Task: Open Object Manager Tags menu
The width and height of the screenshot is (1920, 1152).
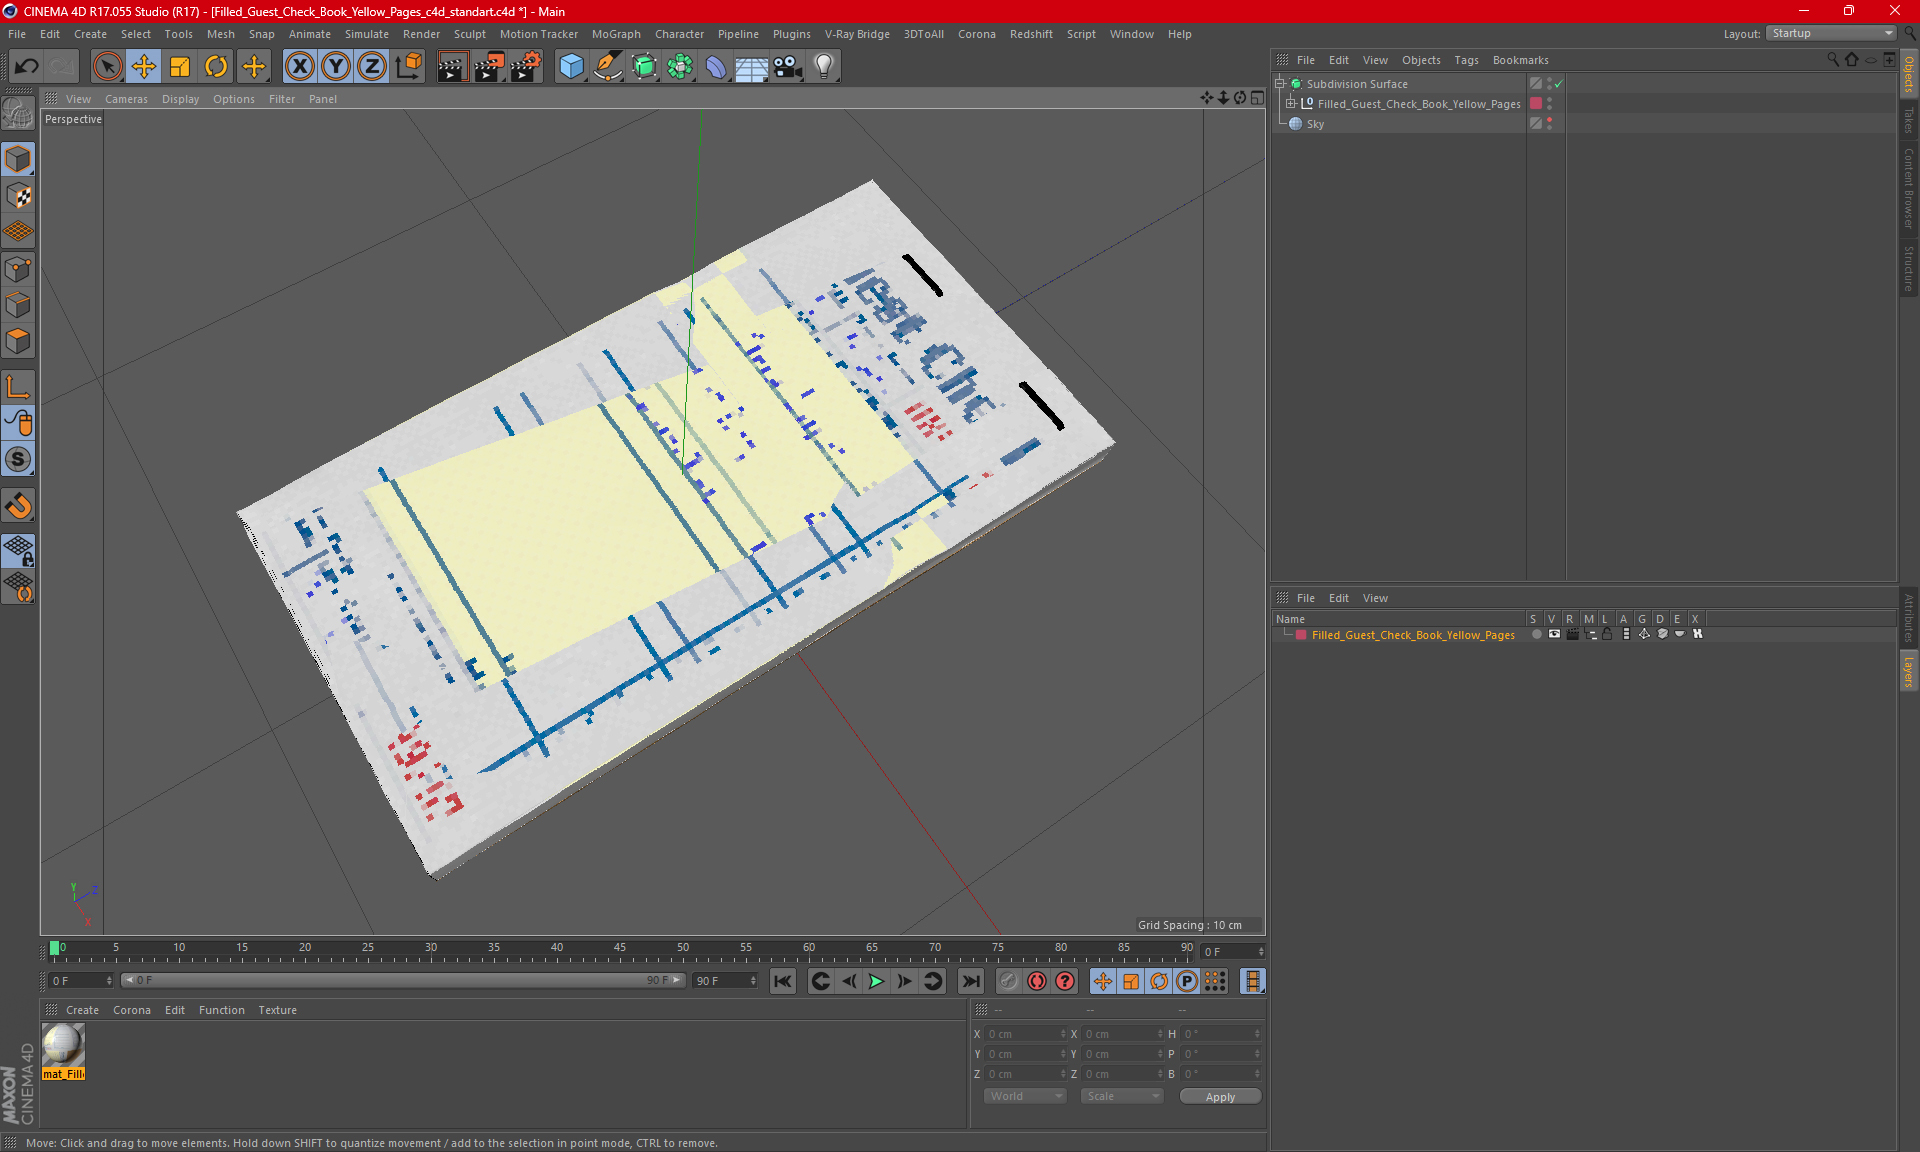Action: 1466,60
